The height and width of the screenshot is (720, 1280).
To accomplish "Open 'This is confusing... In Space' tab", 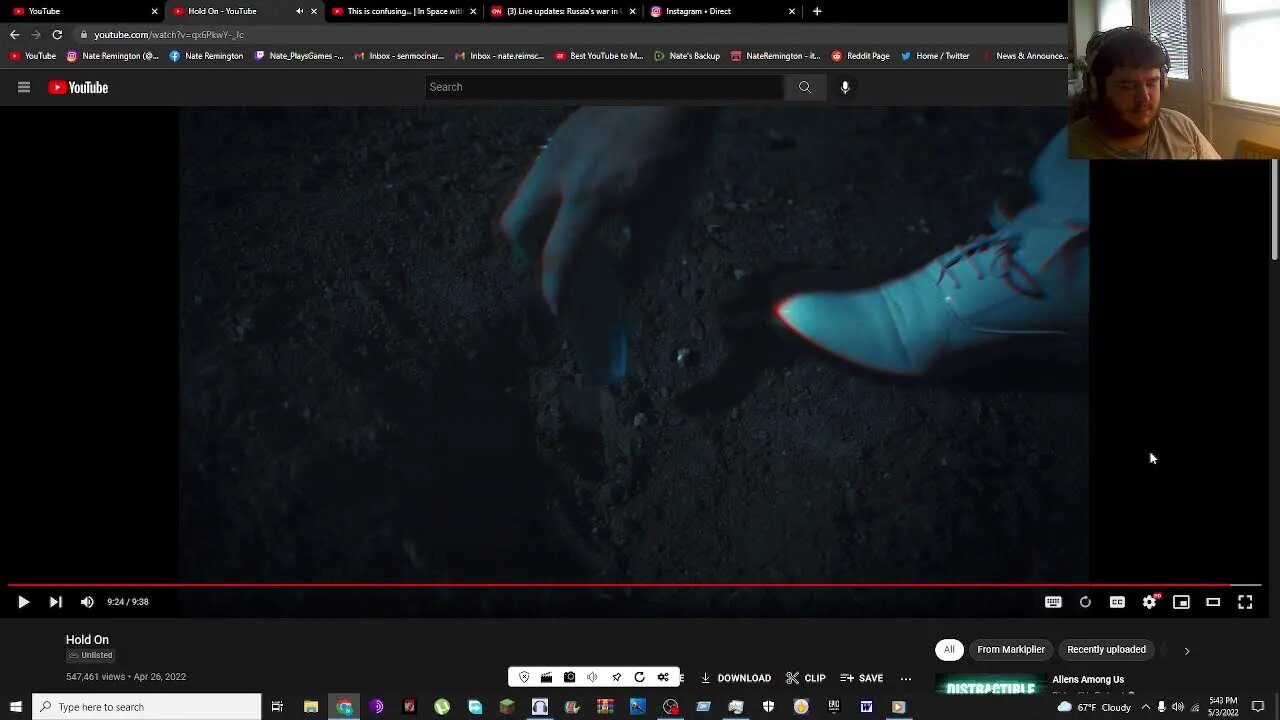I will tap(404, 11).
